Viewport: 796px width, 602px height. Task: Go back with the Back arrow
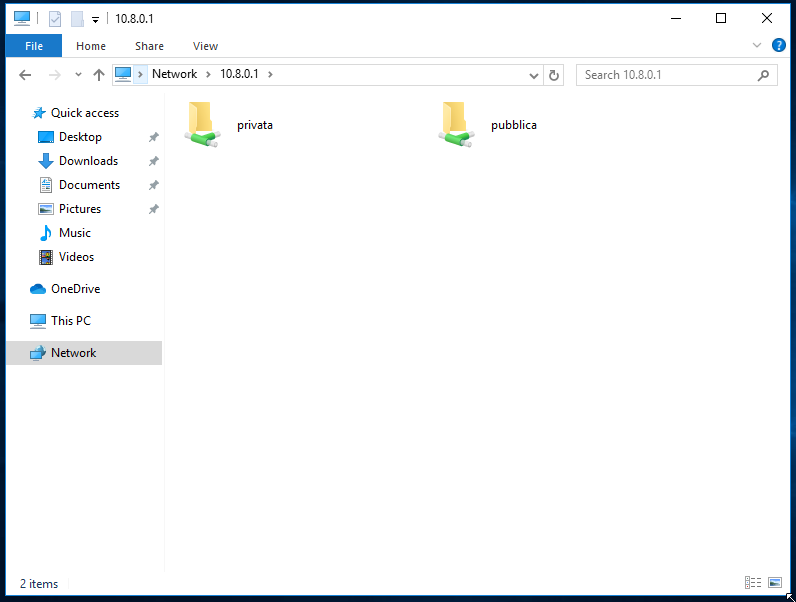[25, 75]
